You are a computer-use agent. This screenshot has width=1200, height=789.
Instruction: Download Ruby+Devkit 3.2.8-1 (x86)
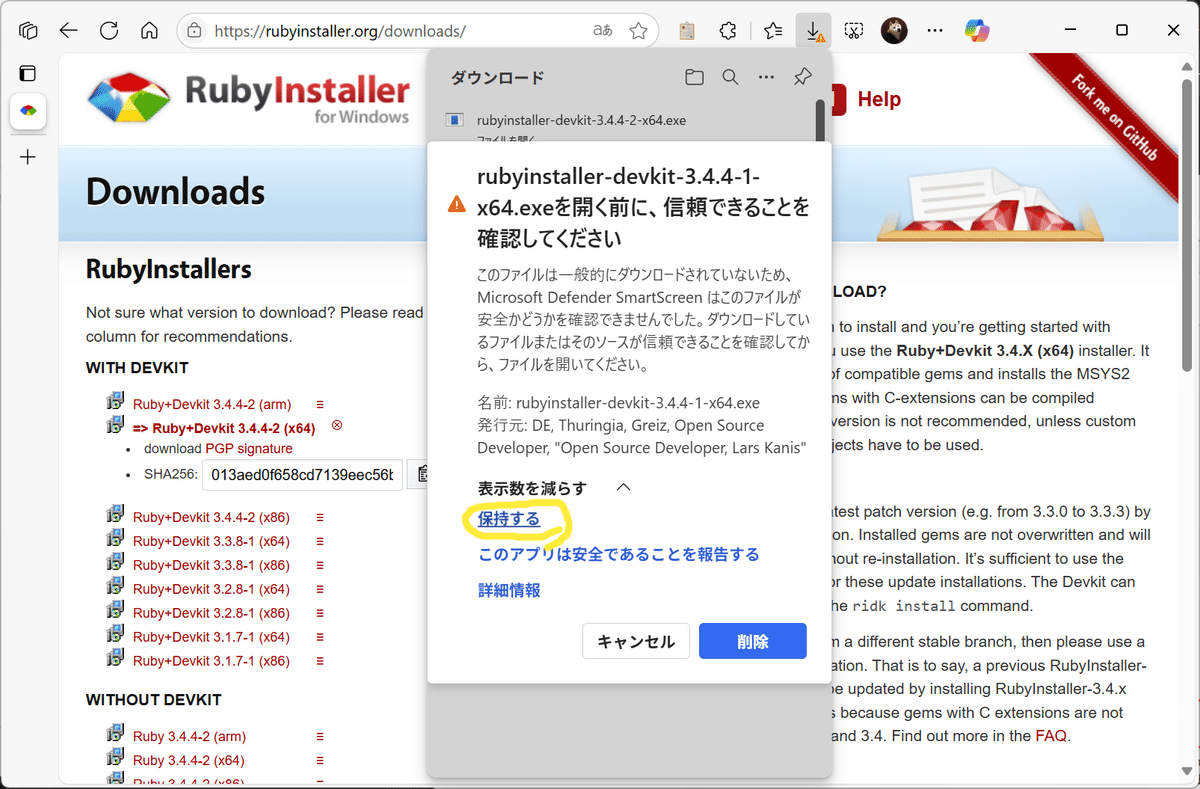coord(211,613)
